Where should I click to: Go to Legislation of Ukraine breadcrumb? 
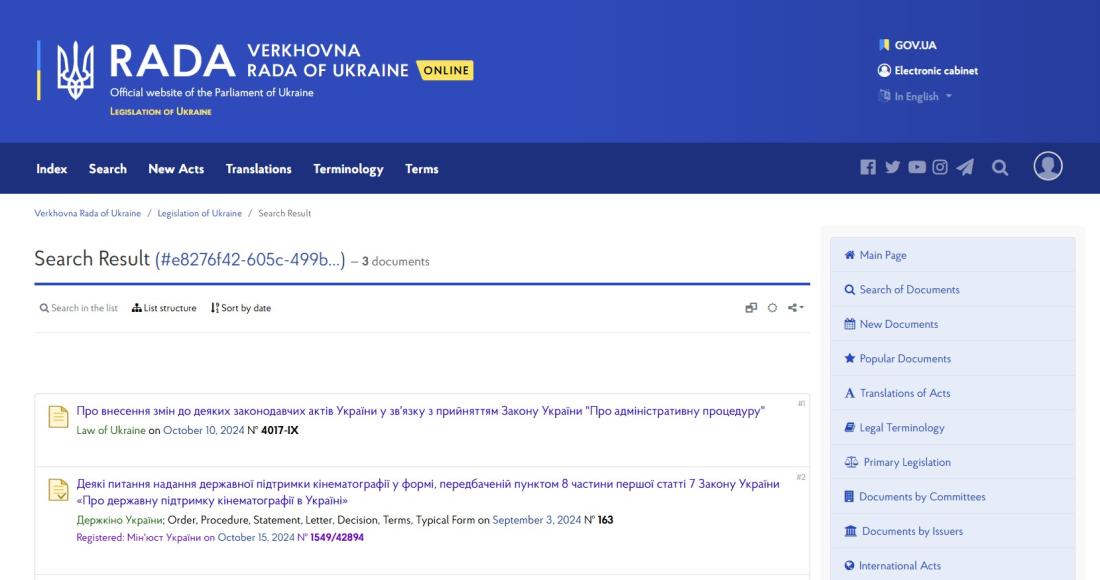click(x=199, y=213)
